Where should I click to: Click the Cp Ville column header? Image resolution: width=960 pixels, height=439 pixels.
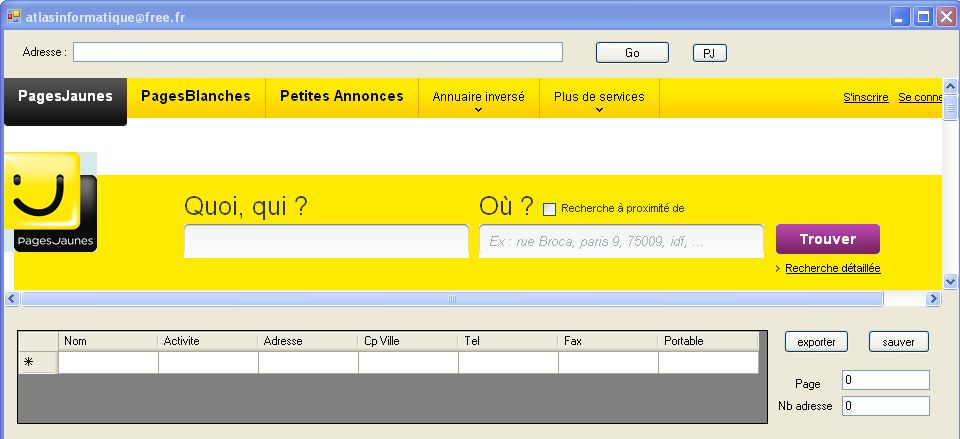click(408, 342)
